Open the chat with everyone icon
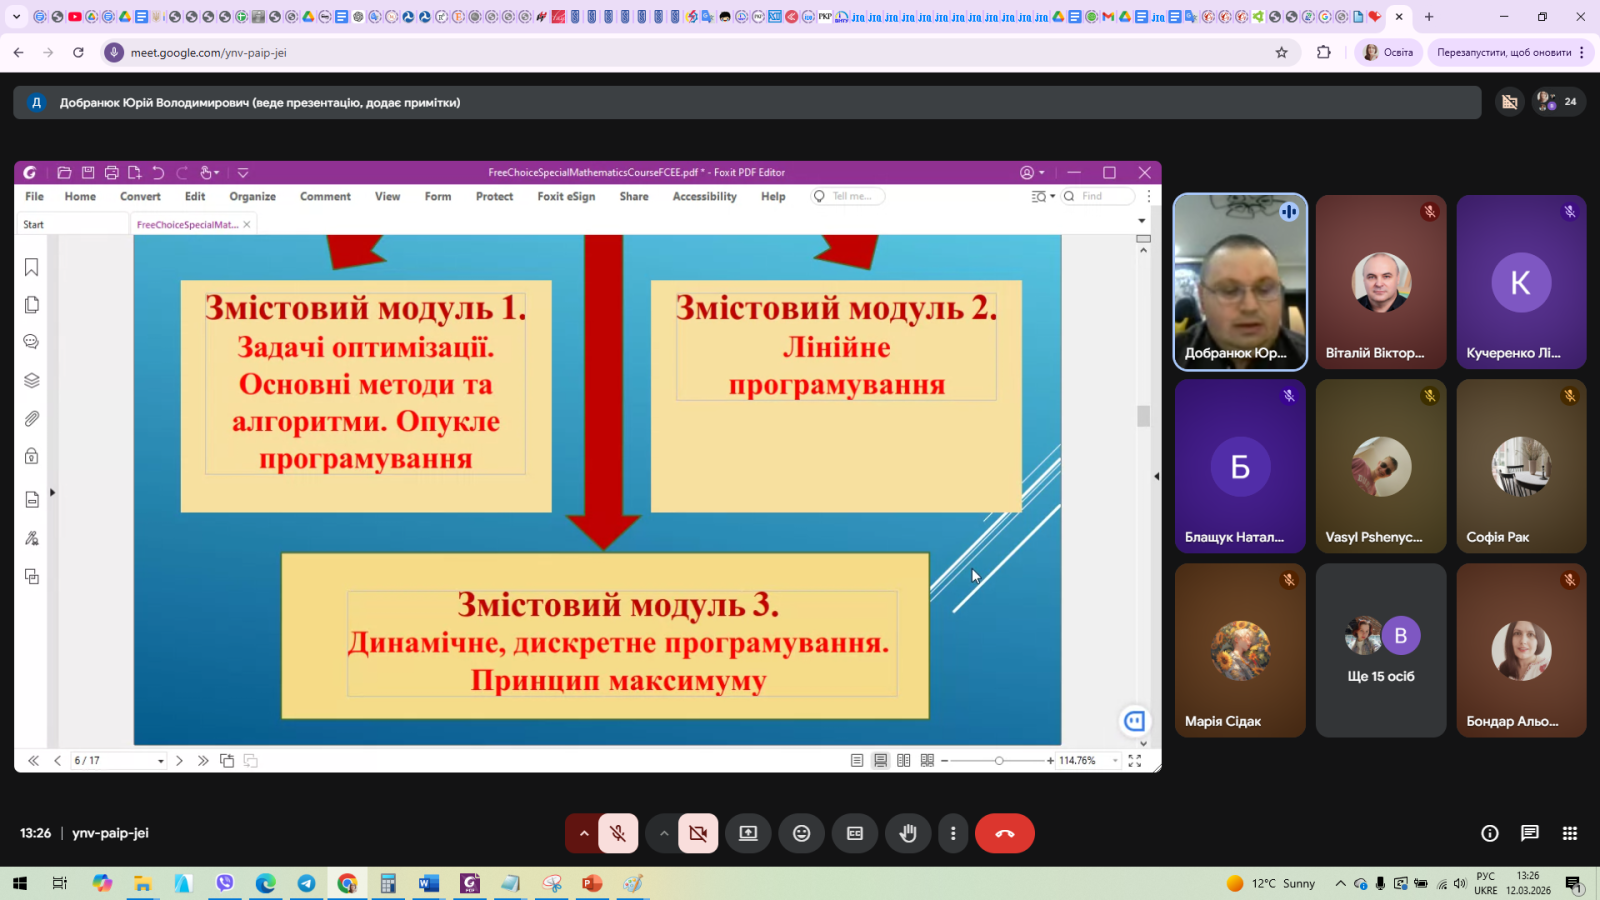 pos(1529,833)
